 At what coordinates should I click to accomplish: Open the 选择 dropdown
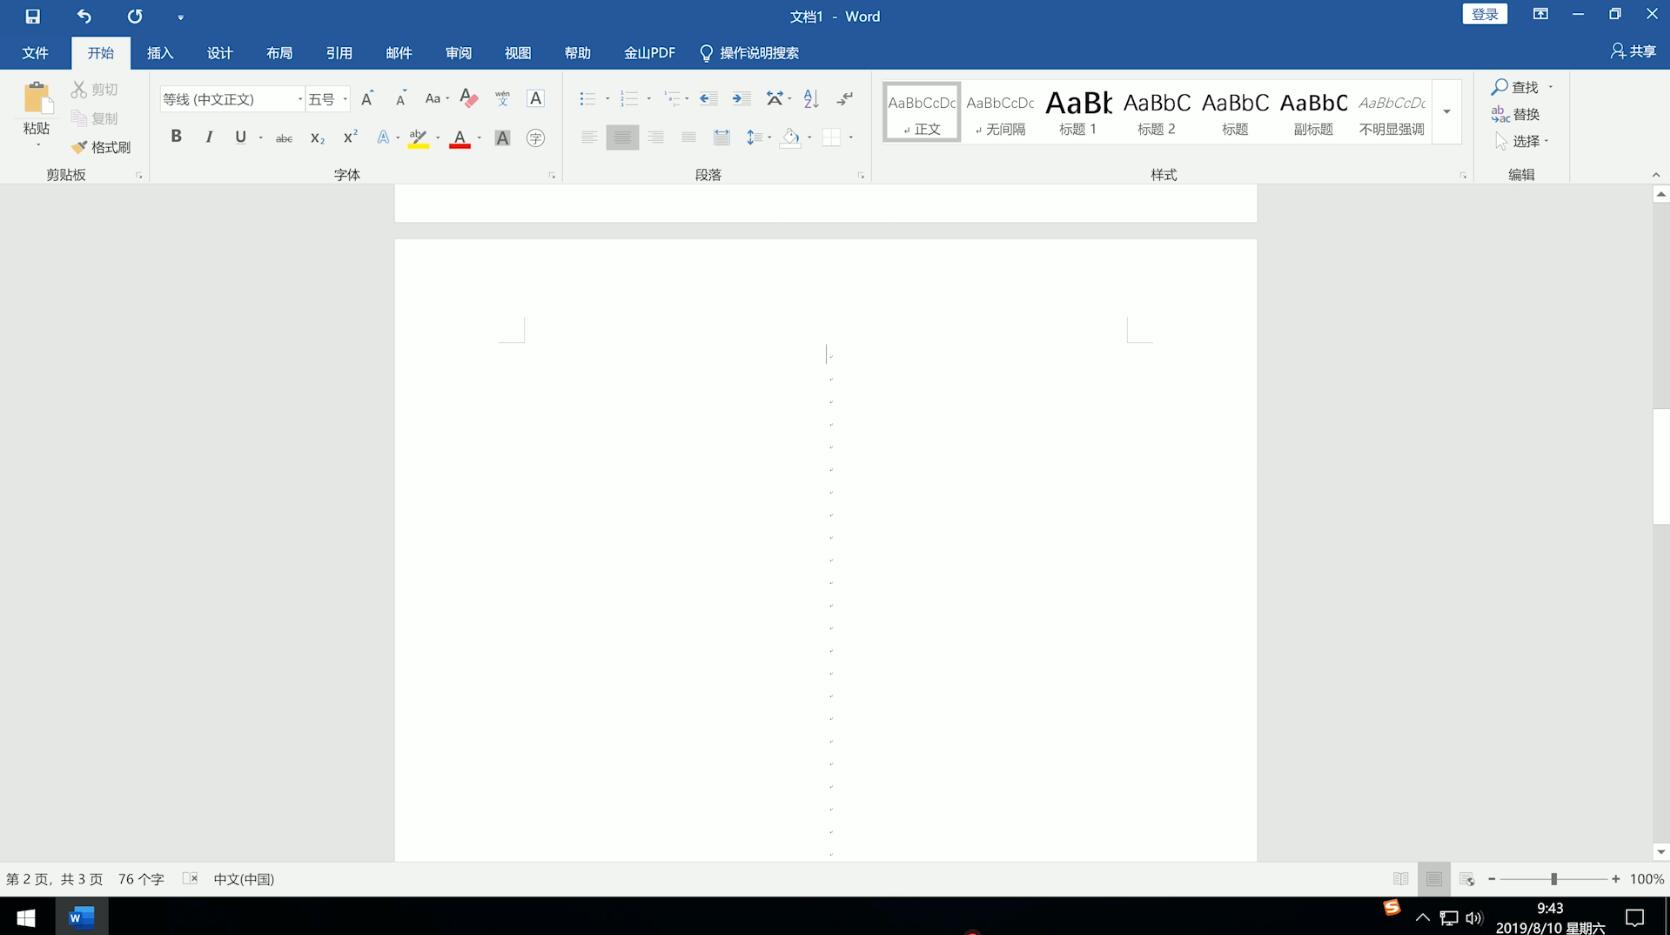[1521, 141]
